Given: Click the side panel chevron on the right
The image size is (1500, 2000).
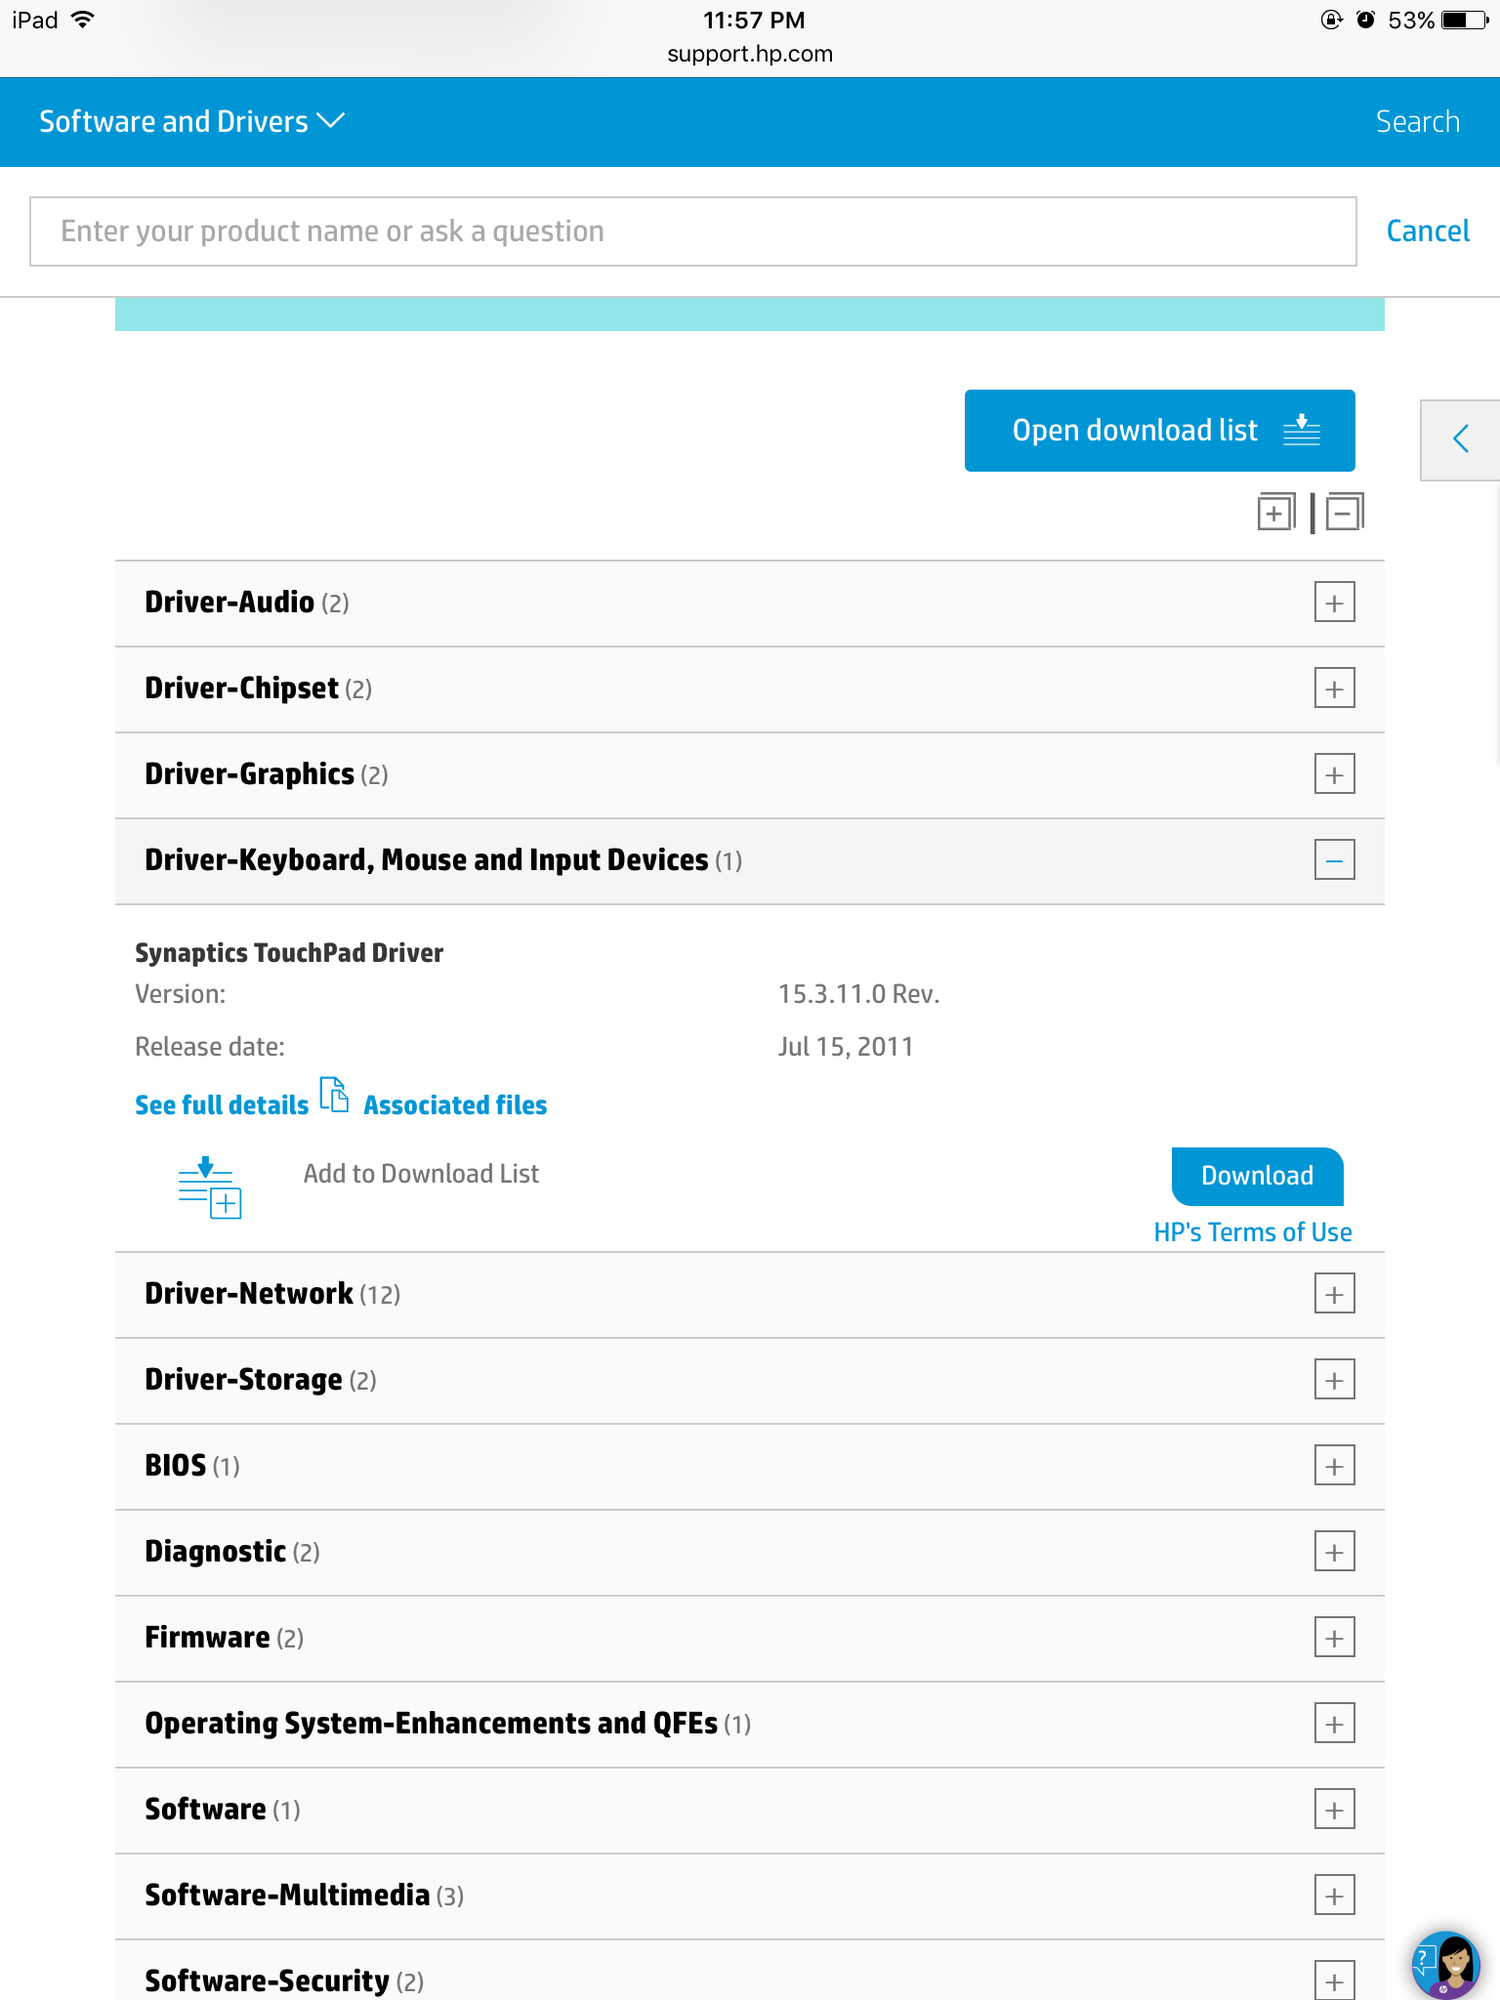Looking at the screenshot, I should pyautogui.click(x=1460, y=438).
